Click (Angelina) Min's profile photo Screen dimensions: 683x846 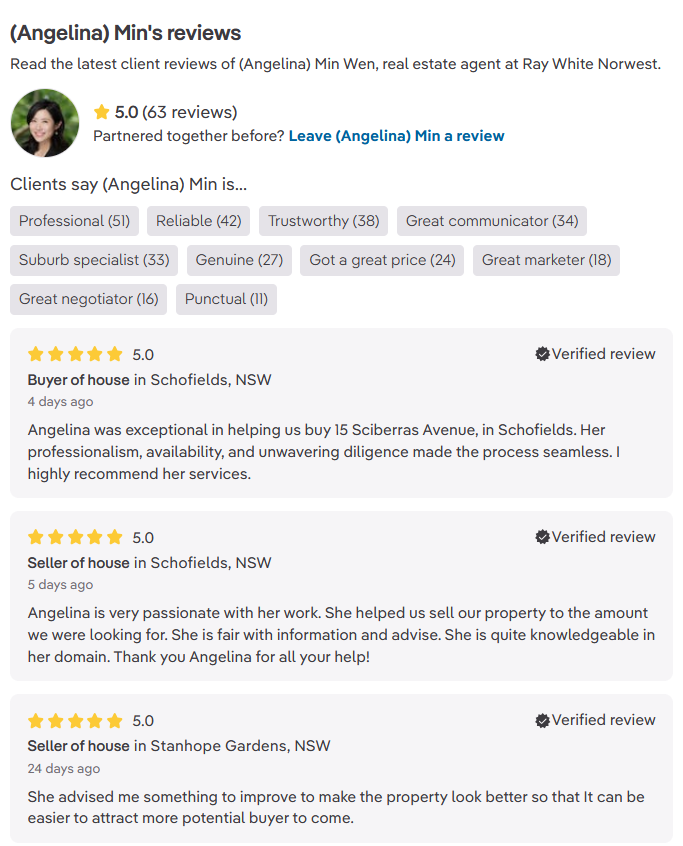[45, 122]
